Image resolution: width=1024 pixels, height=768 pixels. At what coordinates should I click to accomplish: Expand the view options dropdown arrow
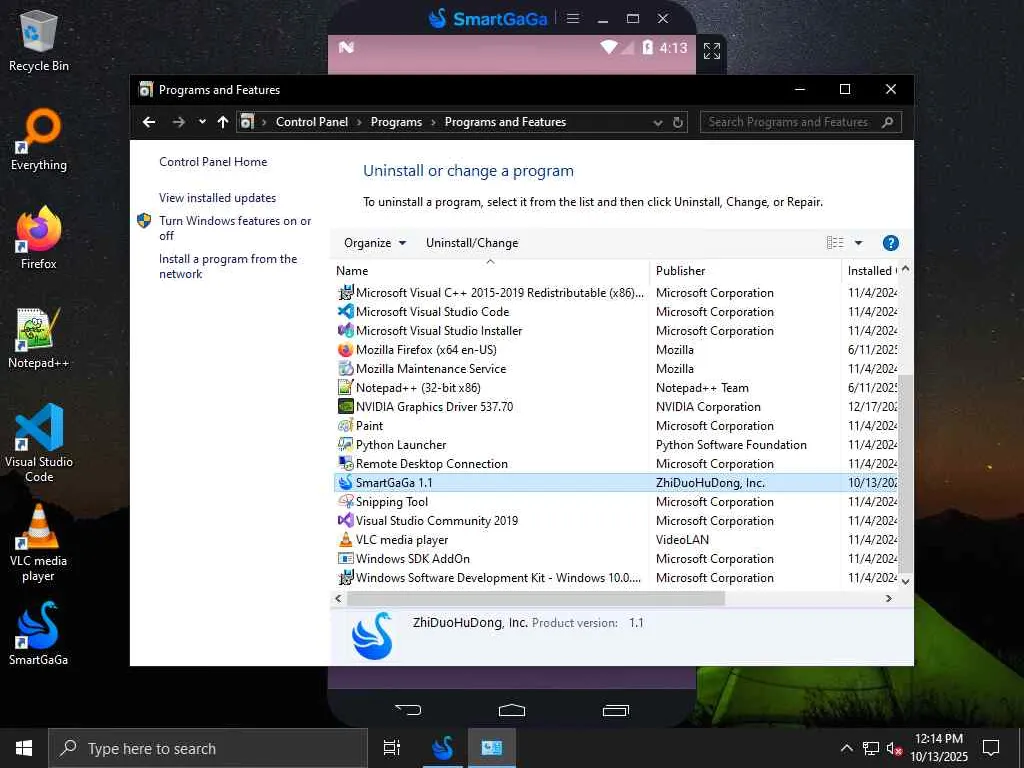[859, 243]
